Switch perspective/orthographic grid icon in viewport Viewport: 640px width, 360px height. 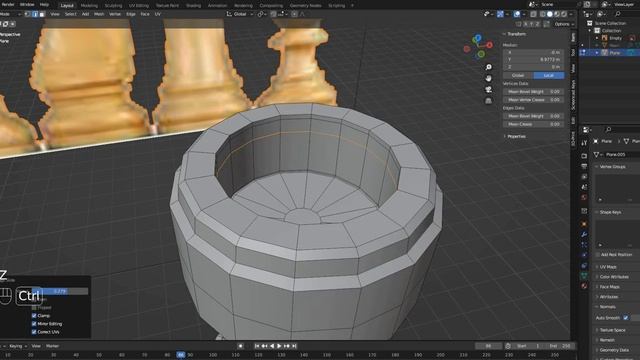(488, 100)
